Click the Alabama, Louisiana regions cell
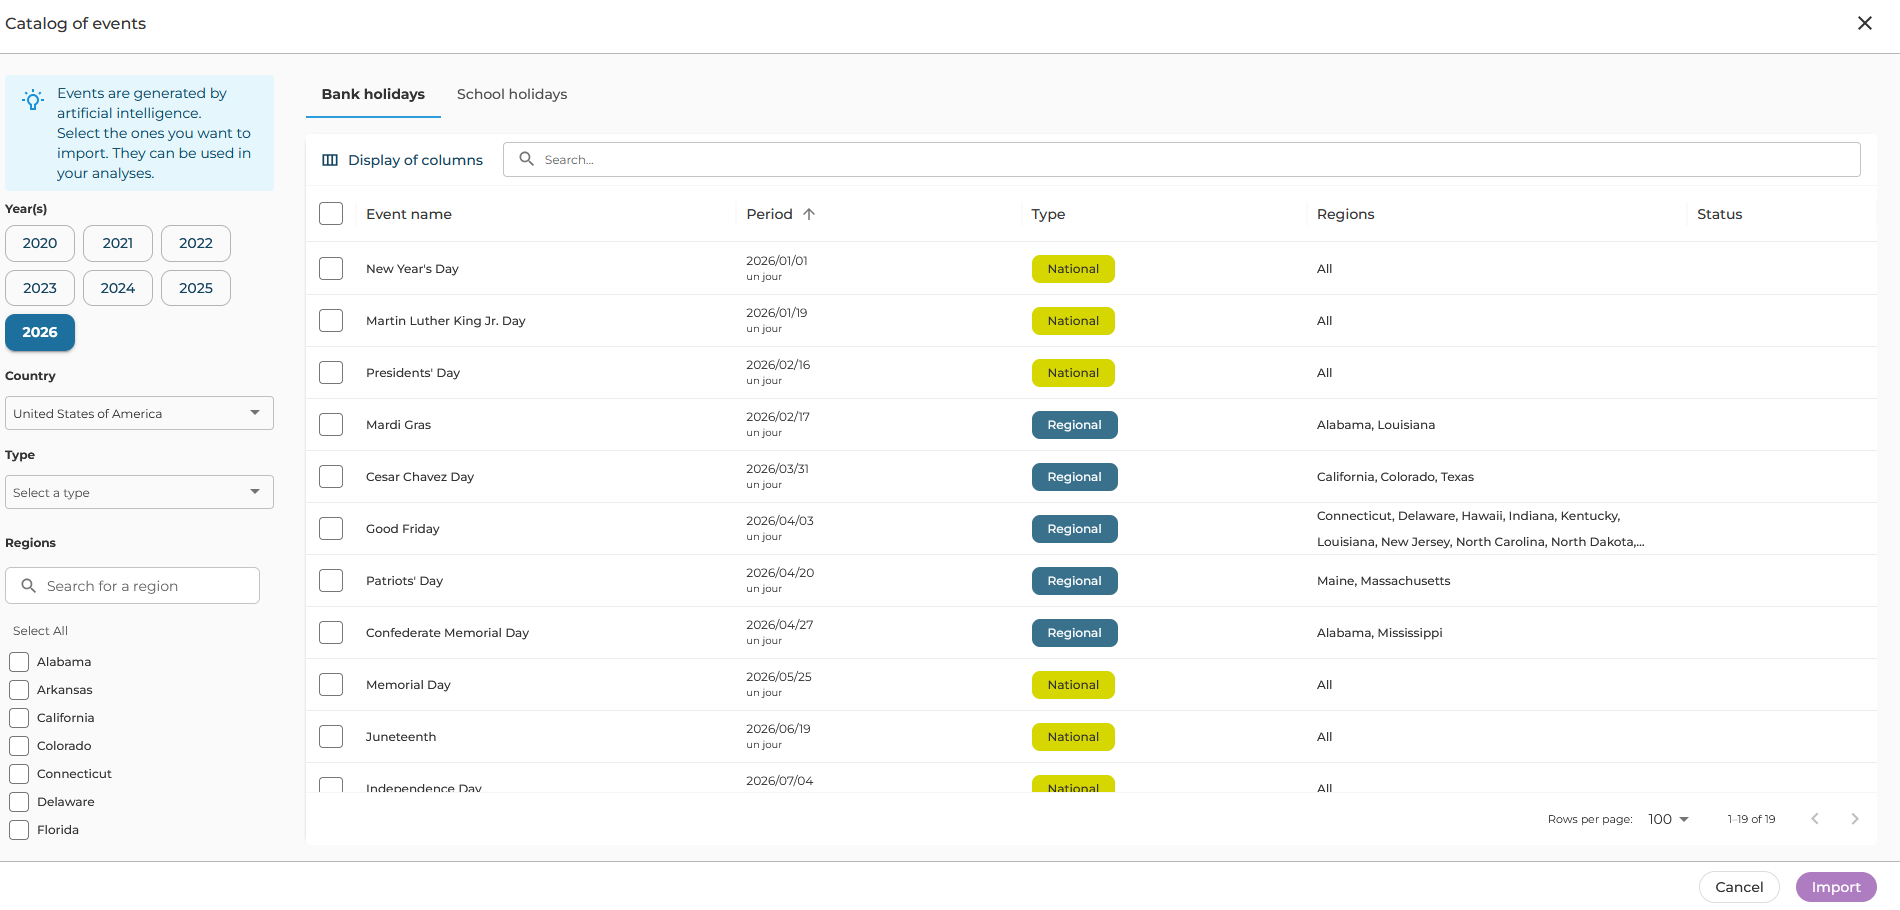 pyautogui.click(x=1375, y=425)
